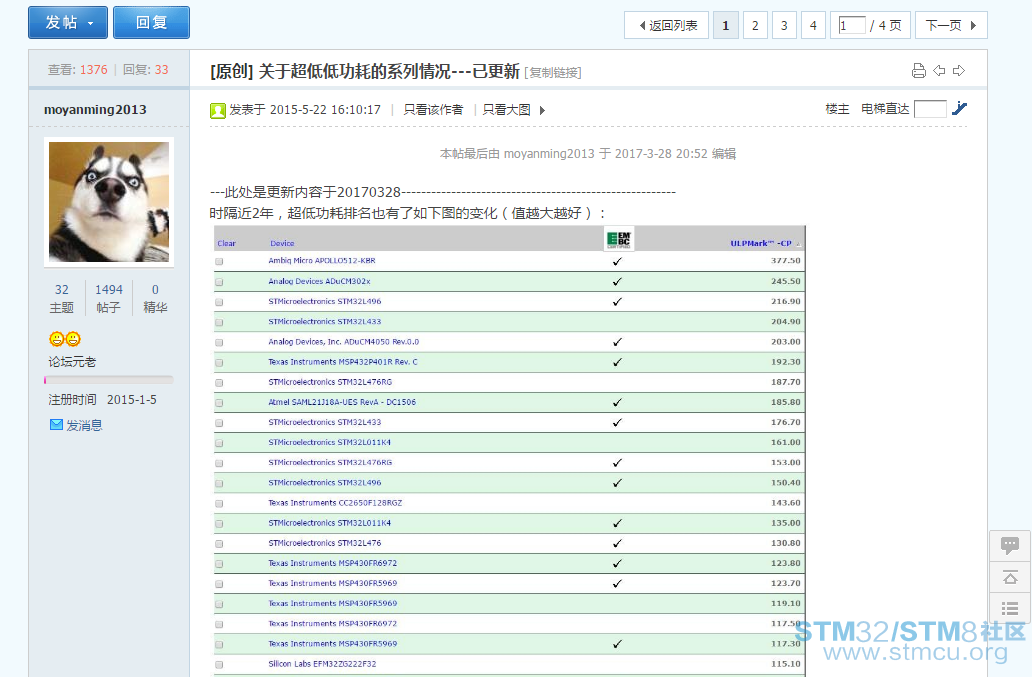1032x677 pixels.
Task: Click the EEMBC logo in table header
Action: point(619,239)
